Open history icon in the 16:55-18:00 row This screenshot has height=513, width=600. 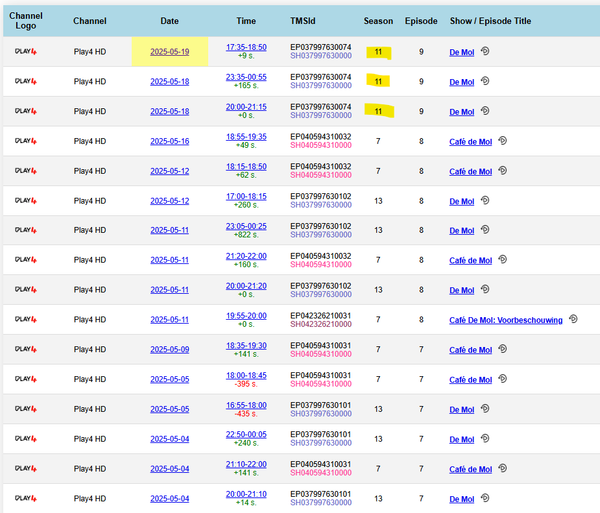tap(485, 408)
